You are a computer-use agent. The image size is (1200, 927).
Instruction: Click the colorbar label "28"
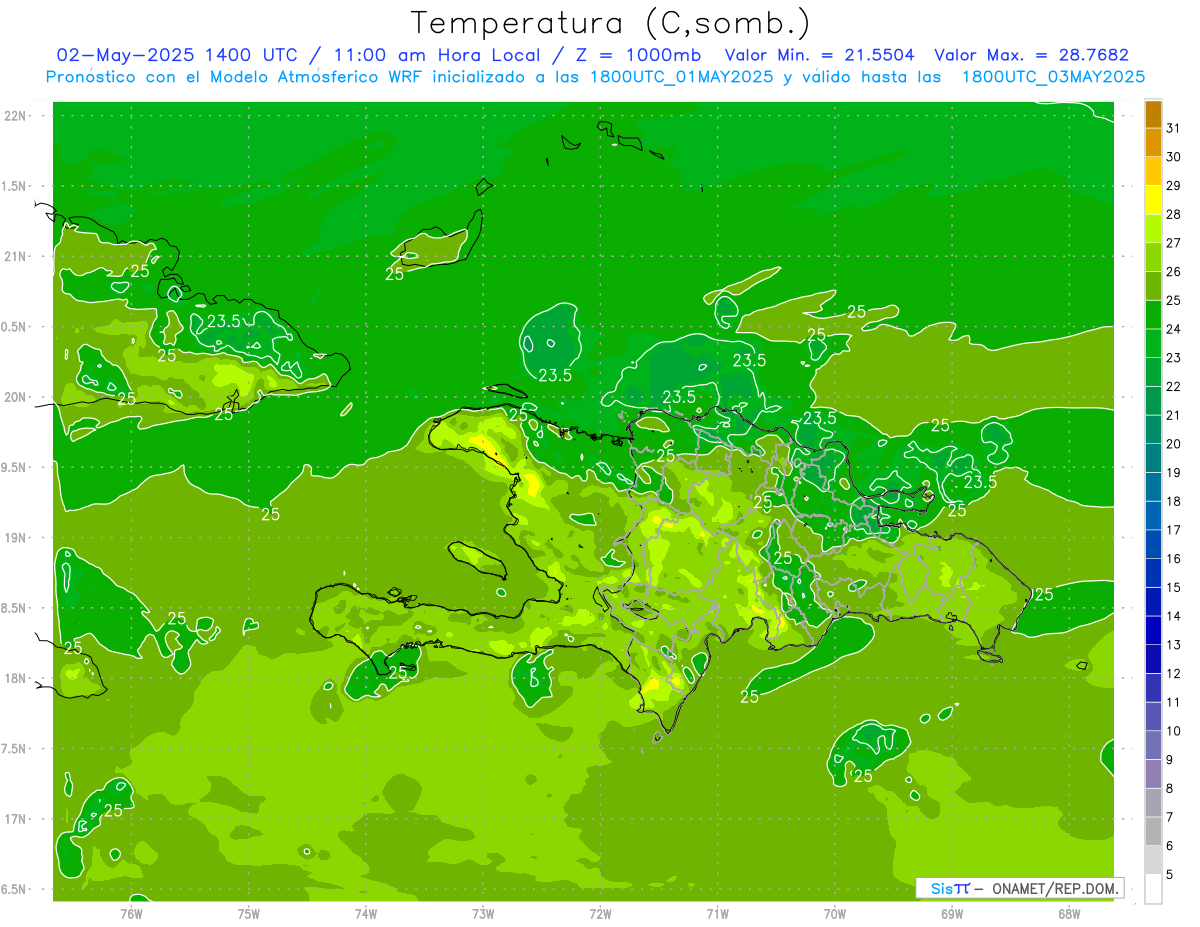click(x=1173, y=214)
